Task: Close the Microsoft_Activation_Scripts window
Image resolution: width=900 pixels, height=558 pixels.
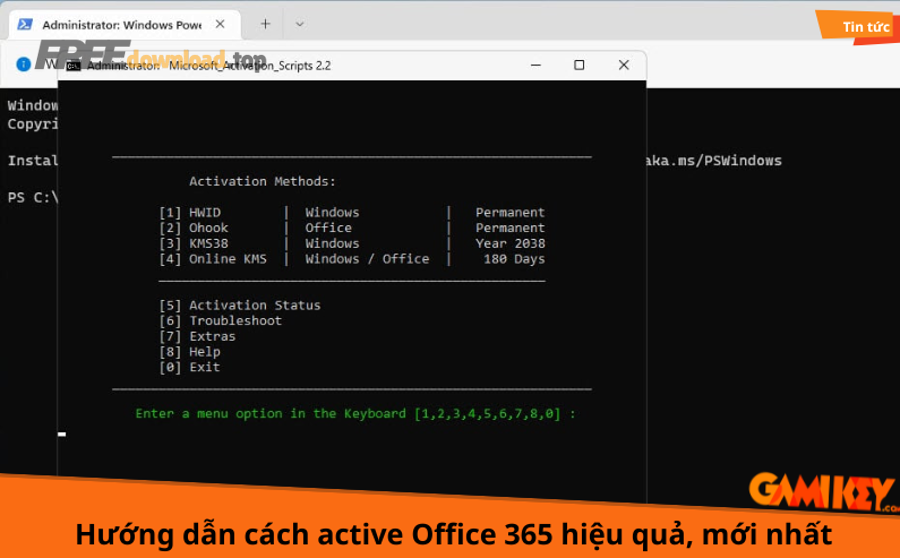Action: coord(624,65)
